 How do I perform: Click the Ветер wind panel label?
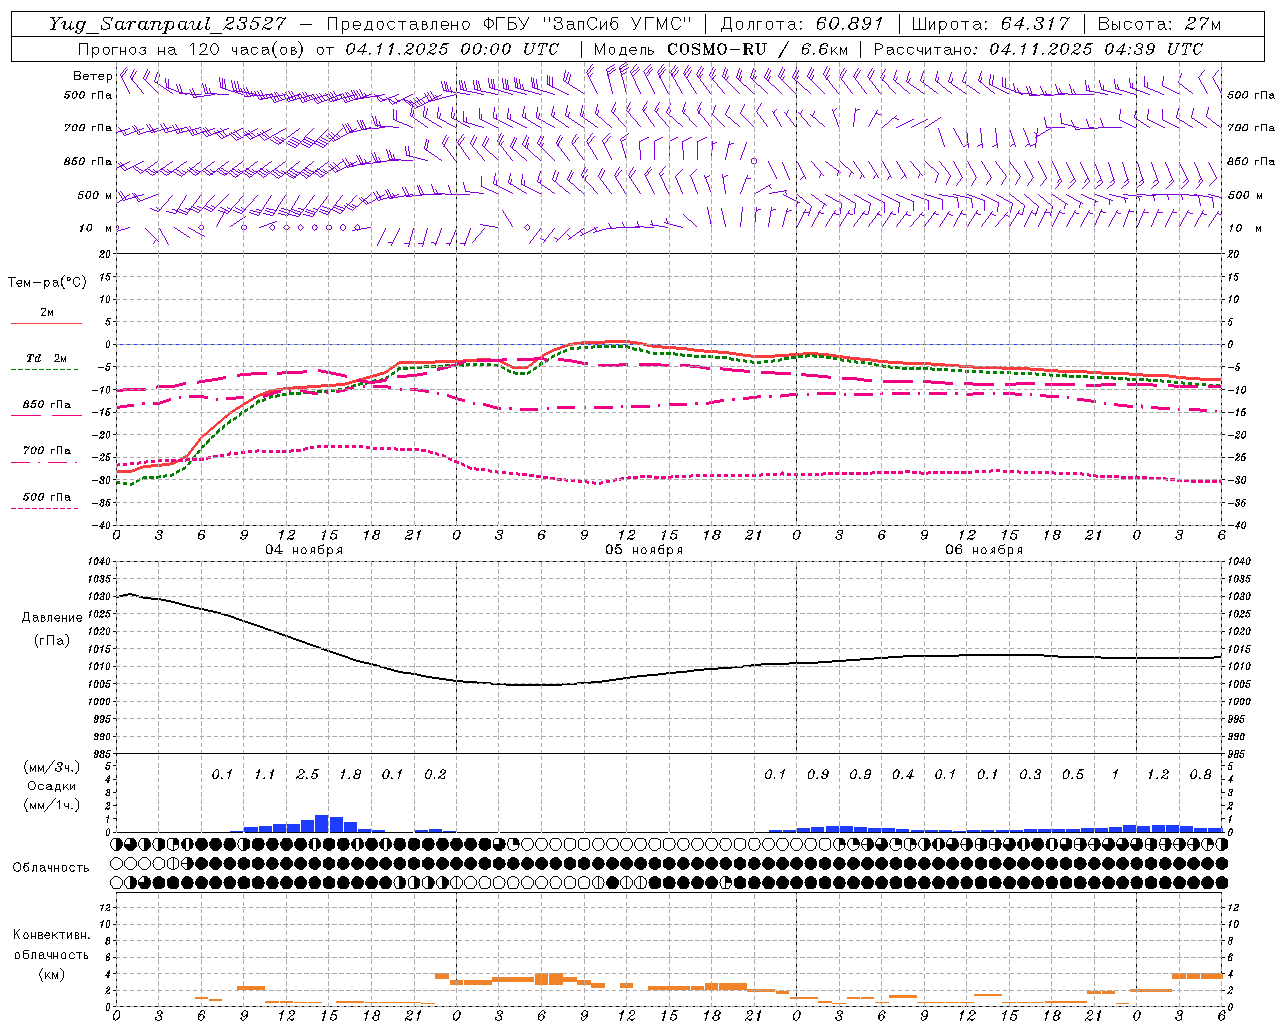[92, 76]
